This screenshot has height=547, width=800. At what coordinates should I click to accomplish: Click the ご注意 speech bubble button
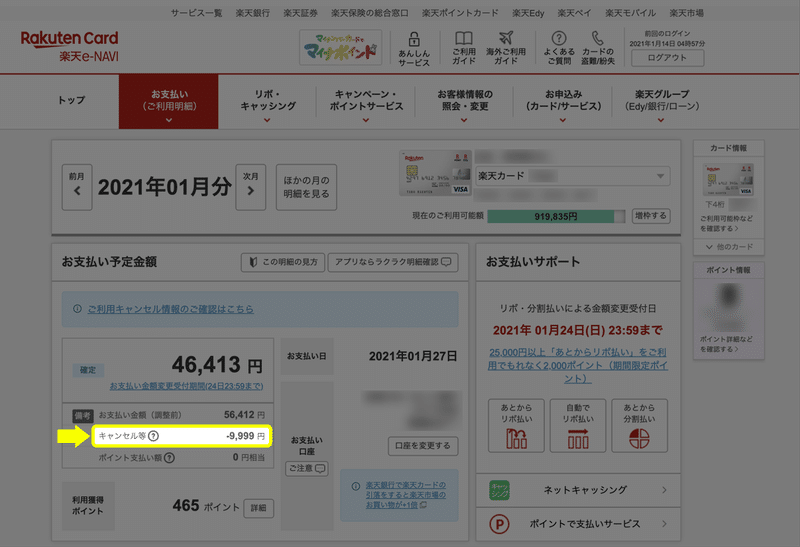click(x=307, y=468)
